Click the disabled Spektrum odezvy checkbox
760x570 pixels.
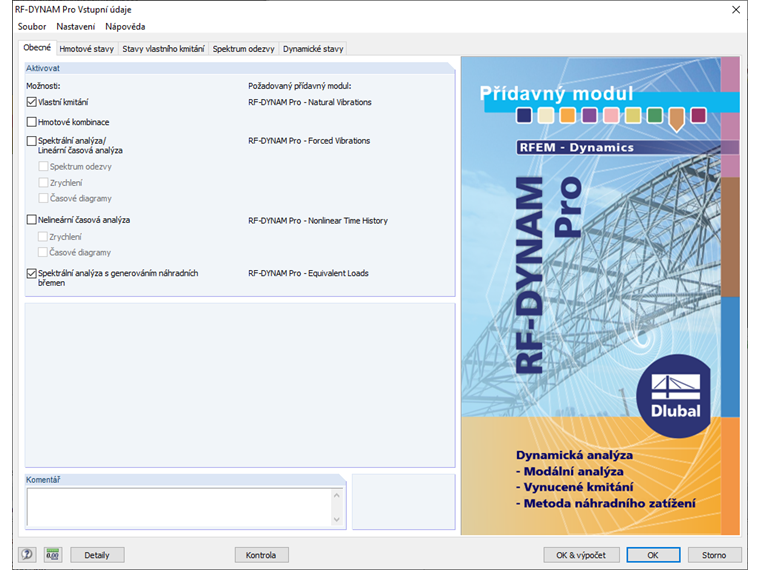[x=43, y=166]
